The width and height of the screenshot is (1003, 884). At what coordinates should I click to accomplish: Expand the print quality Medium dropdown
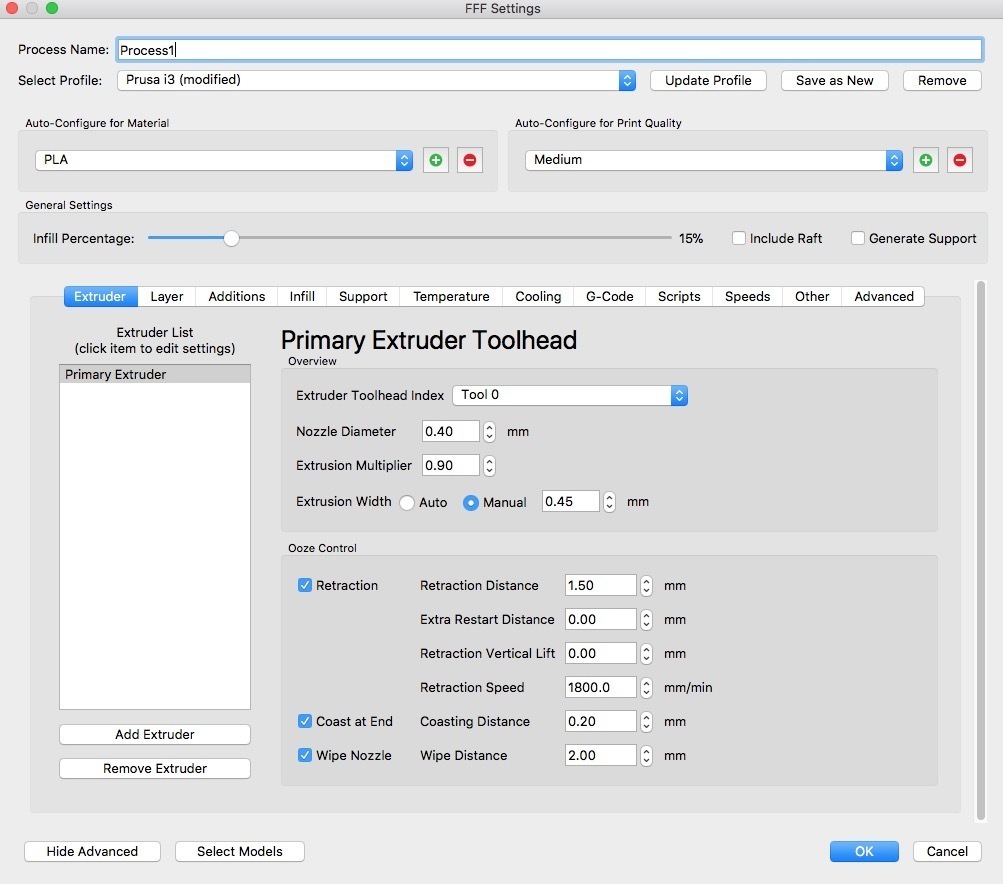click(714, 160)
